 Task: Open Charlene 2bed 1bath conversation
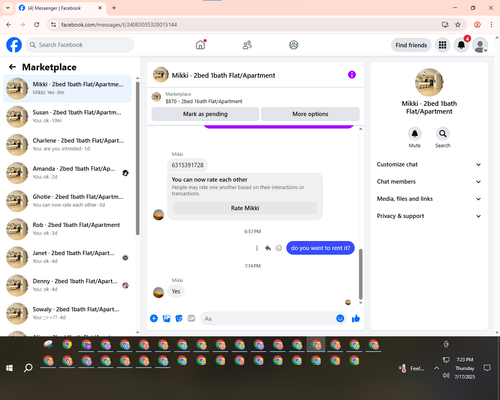coord(67,145)
